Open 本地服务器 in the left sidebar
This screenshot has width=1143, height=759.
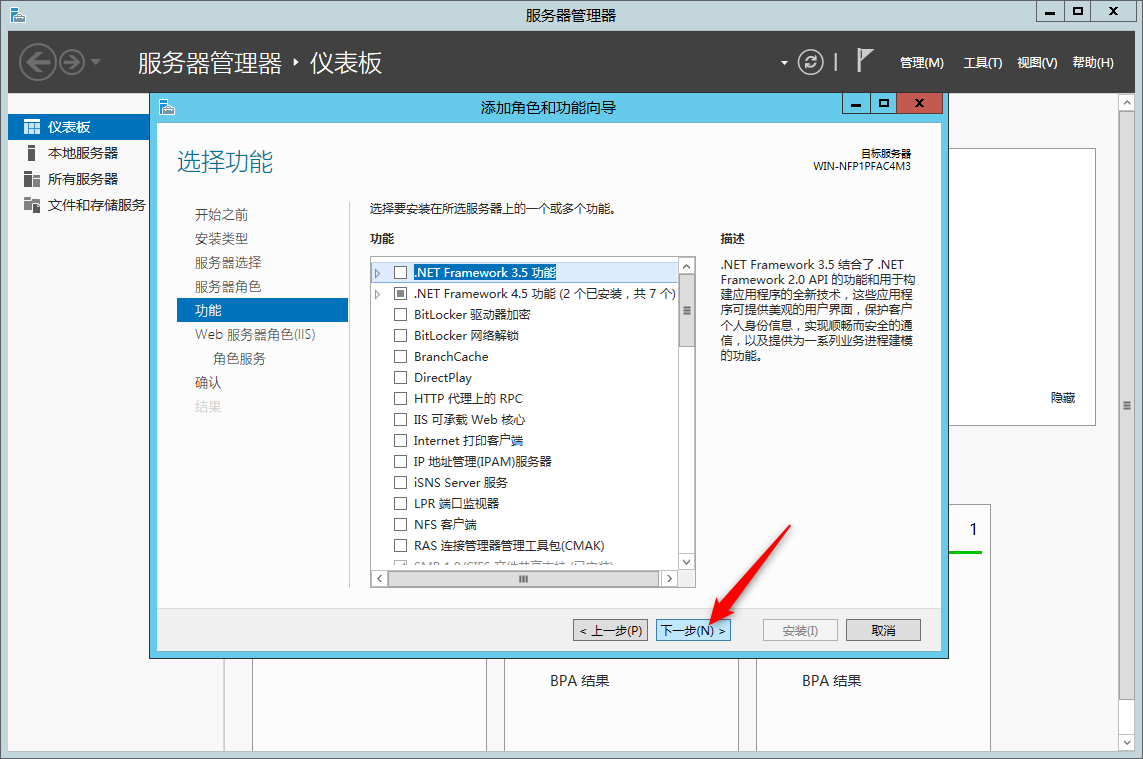click(82, 153)
